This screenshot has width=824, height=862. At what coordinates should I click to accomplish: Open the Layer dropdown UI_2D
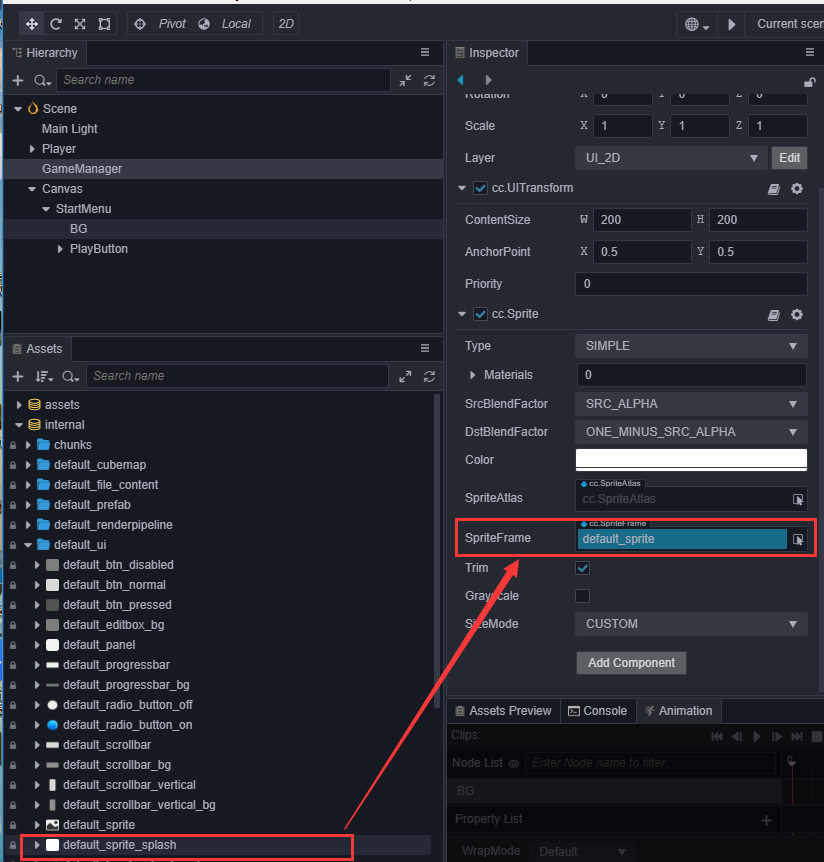671,158
